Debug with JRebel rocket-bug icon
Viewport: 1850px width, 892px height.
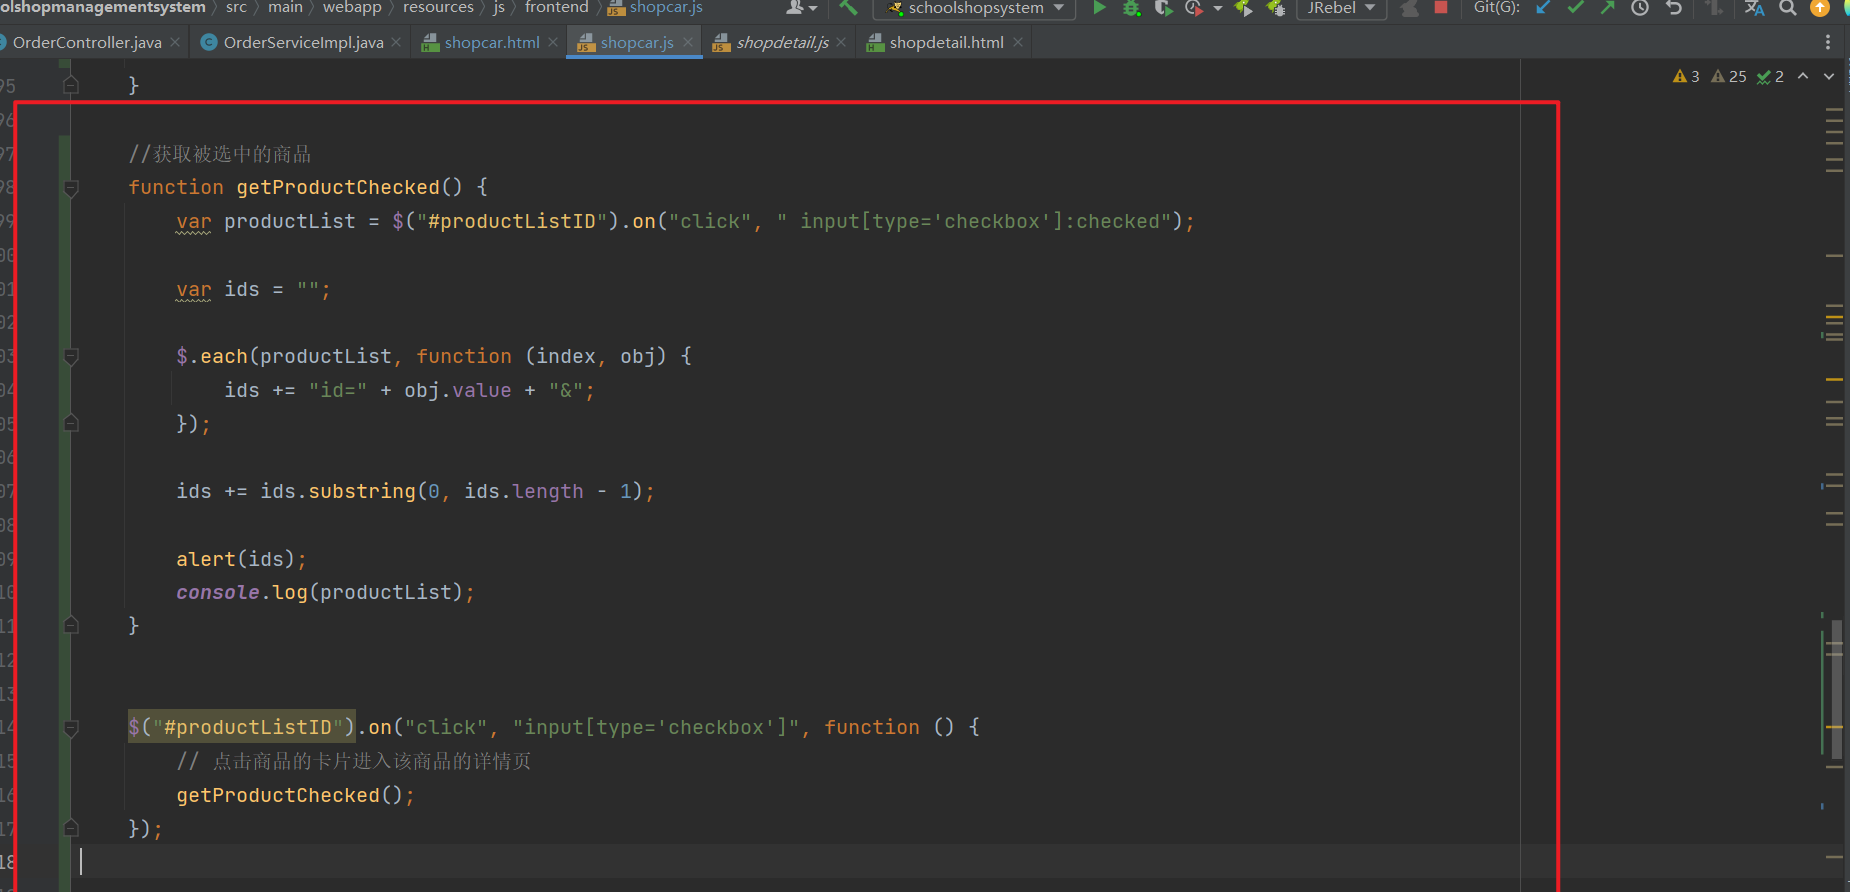(1275, 8)
